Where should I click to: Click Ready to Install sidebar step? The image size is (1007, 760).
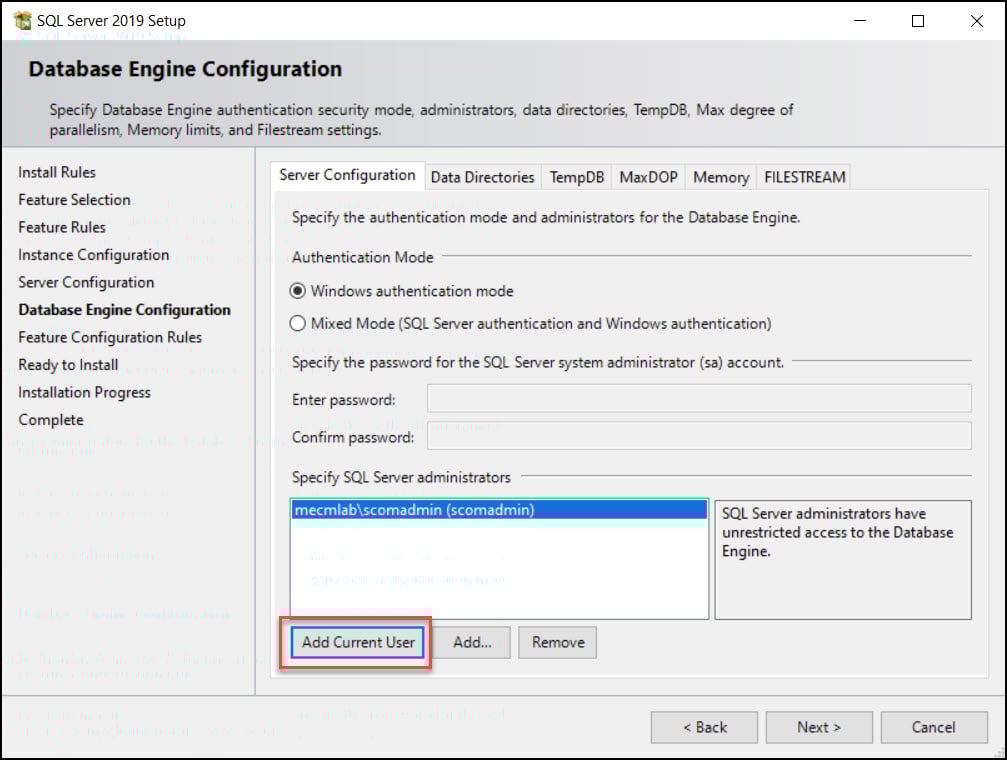pyautogui.click(x=68, y=365)
